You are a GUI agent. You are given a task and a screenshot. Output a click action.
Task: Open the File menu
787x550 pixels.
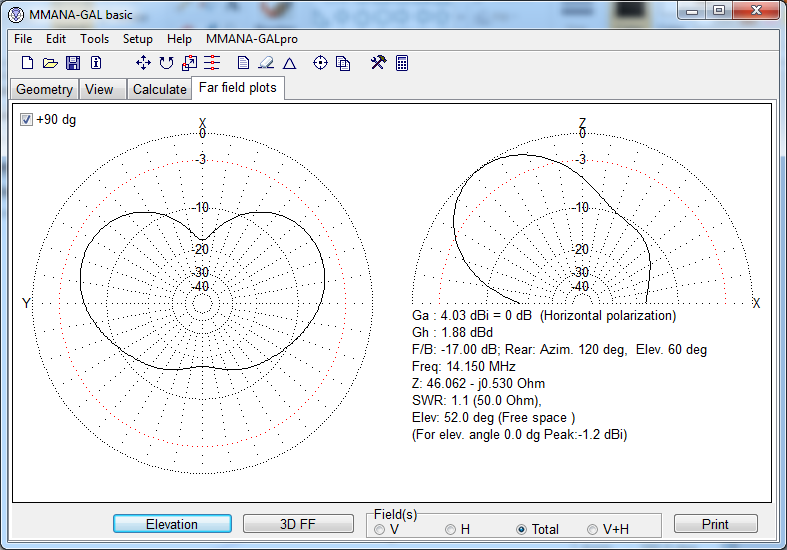[x=23, y=39]
